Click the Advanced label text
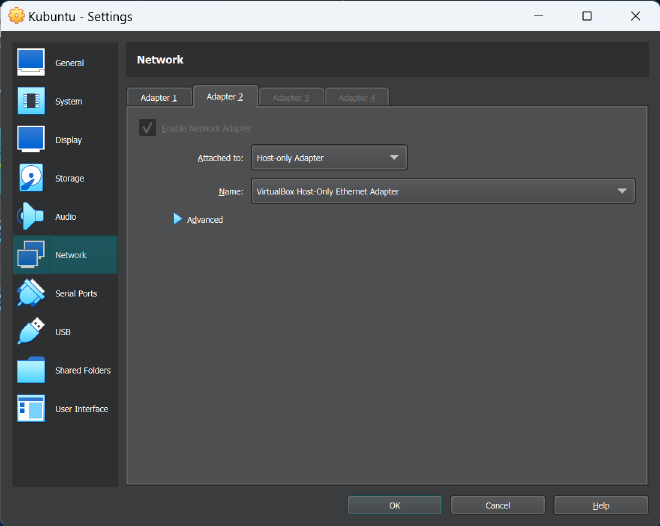660x526 pixels. (x=205, y=220)
